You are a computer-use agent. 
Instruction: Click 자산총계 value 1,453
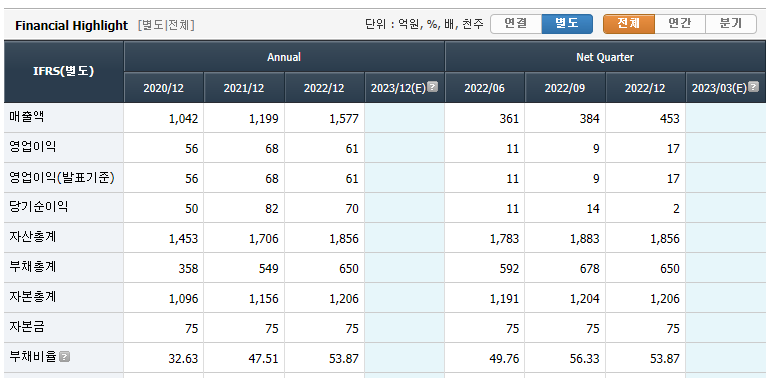tap(183, 239)
